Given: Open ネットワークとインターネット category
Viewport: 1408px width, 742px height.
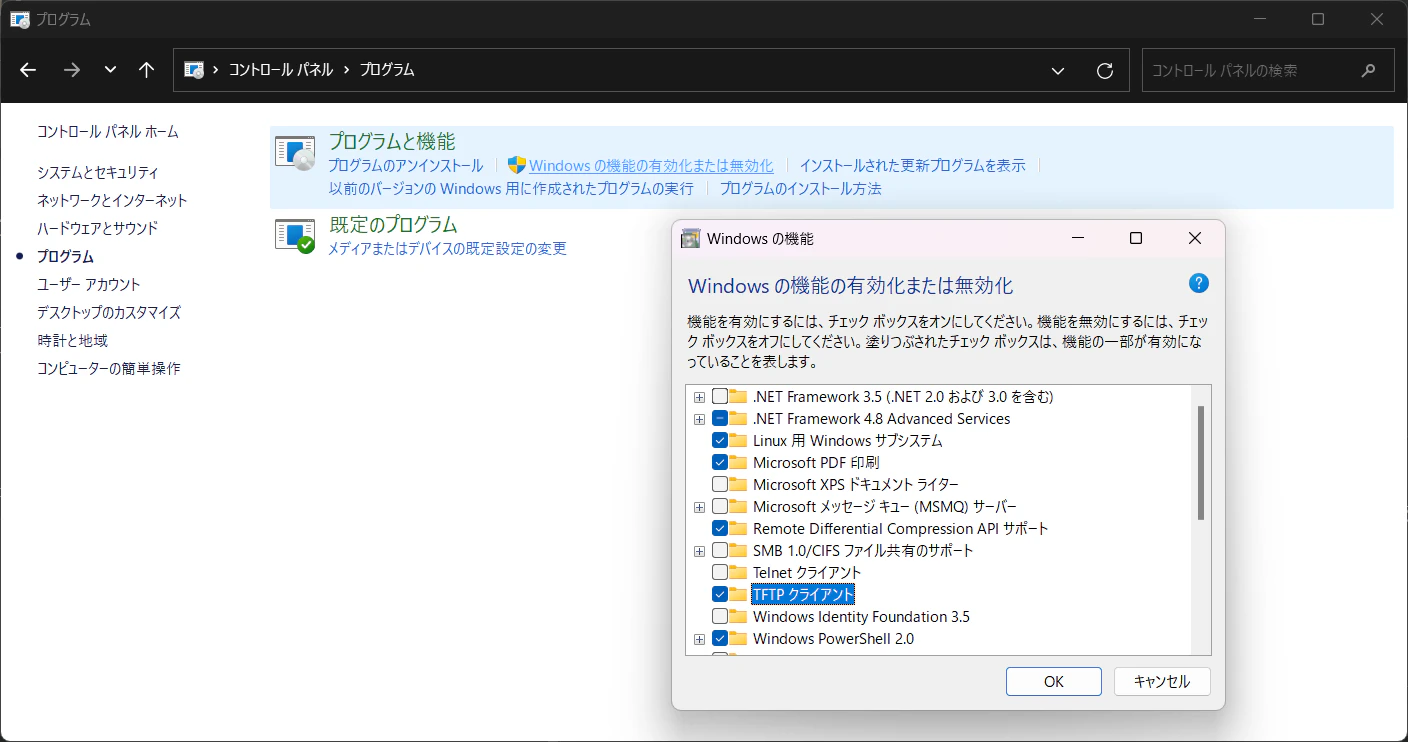Looking at the screenshot, I should [112, 201].
